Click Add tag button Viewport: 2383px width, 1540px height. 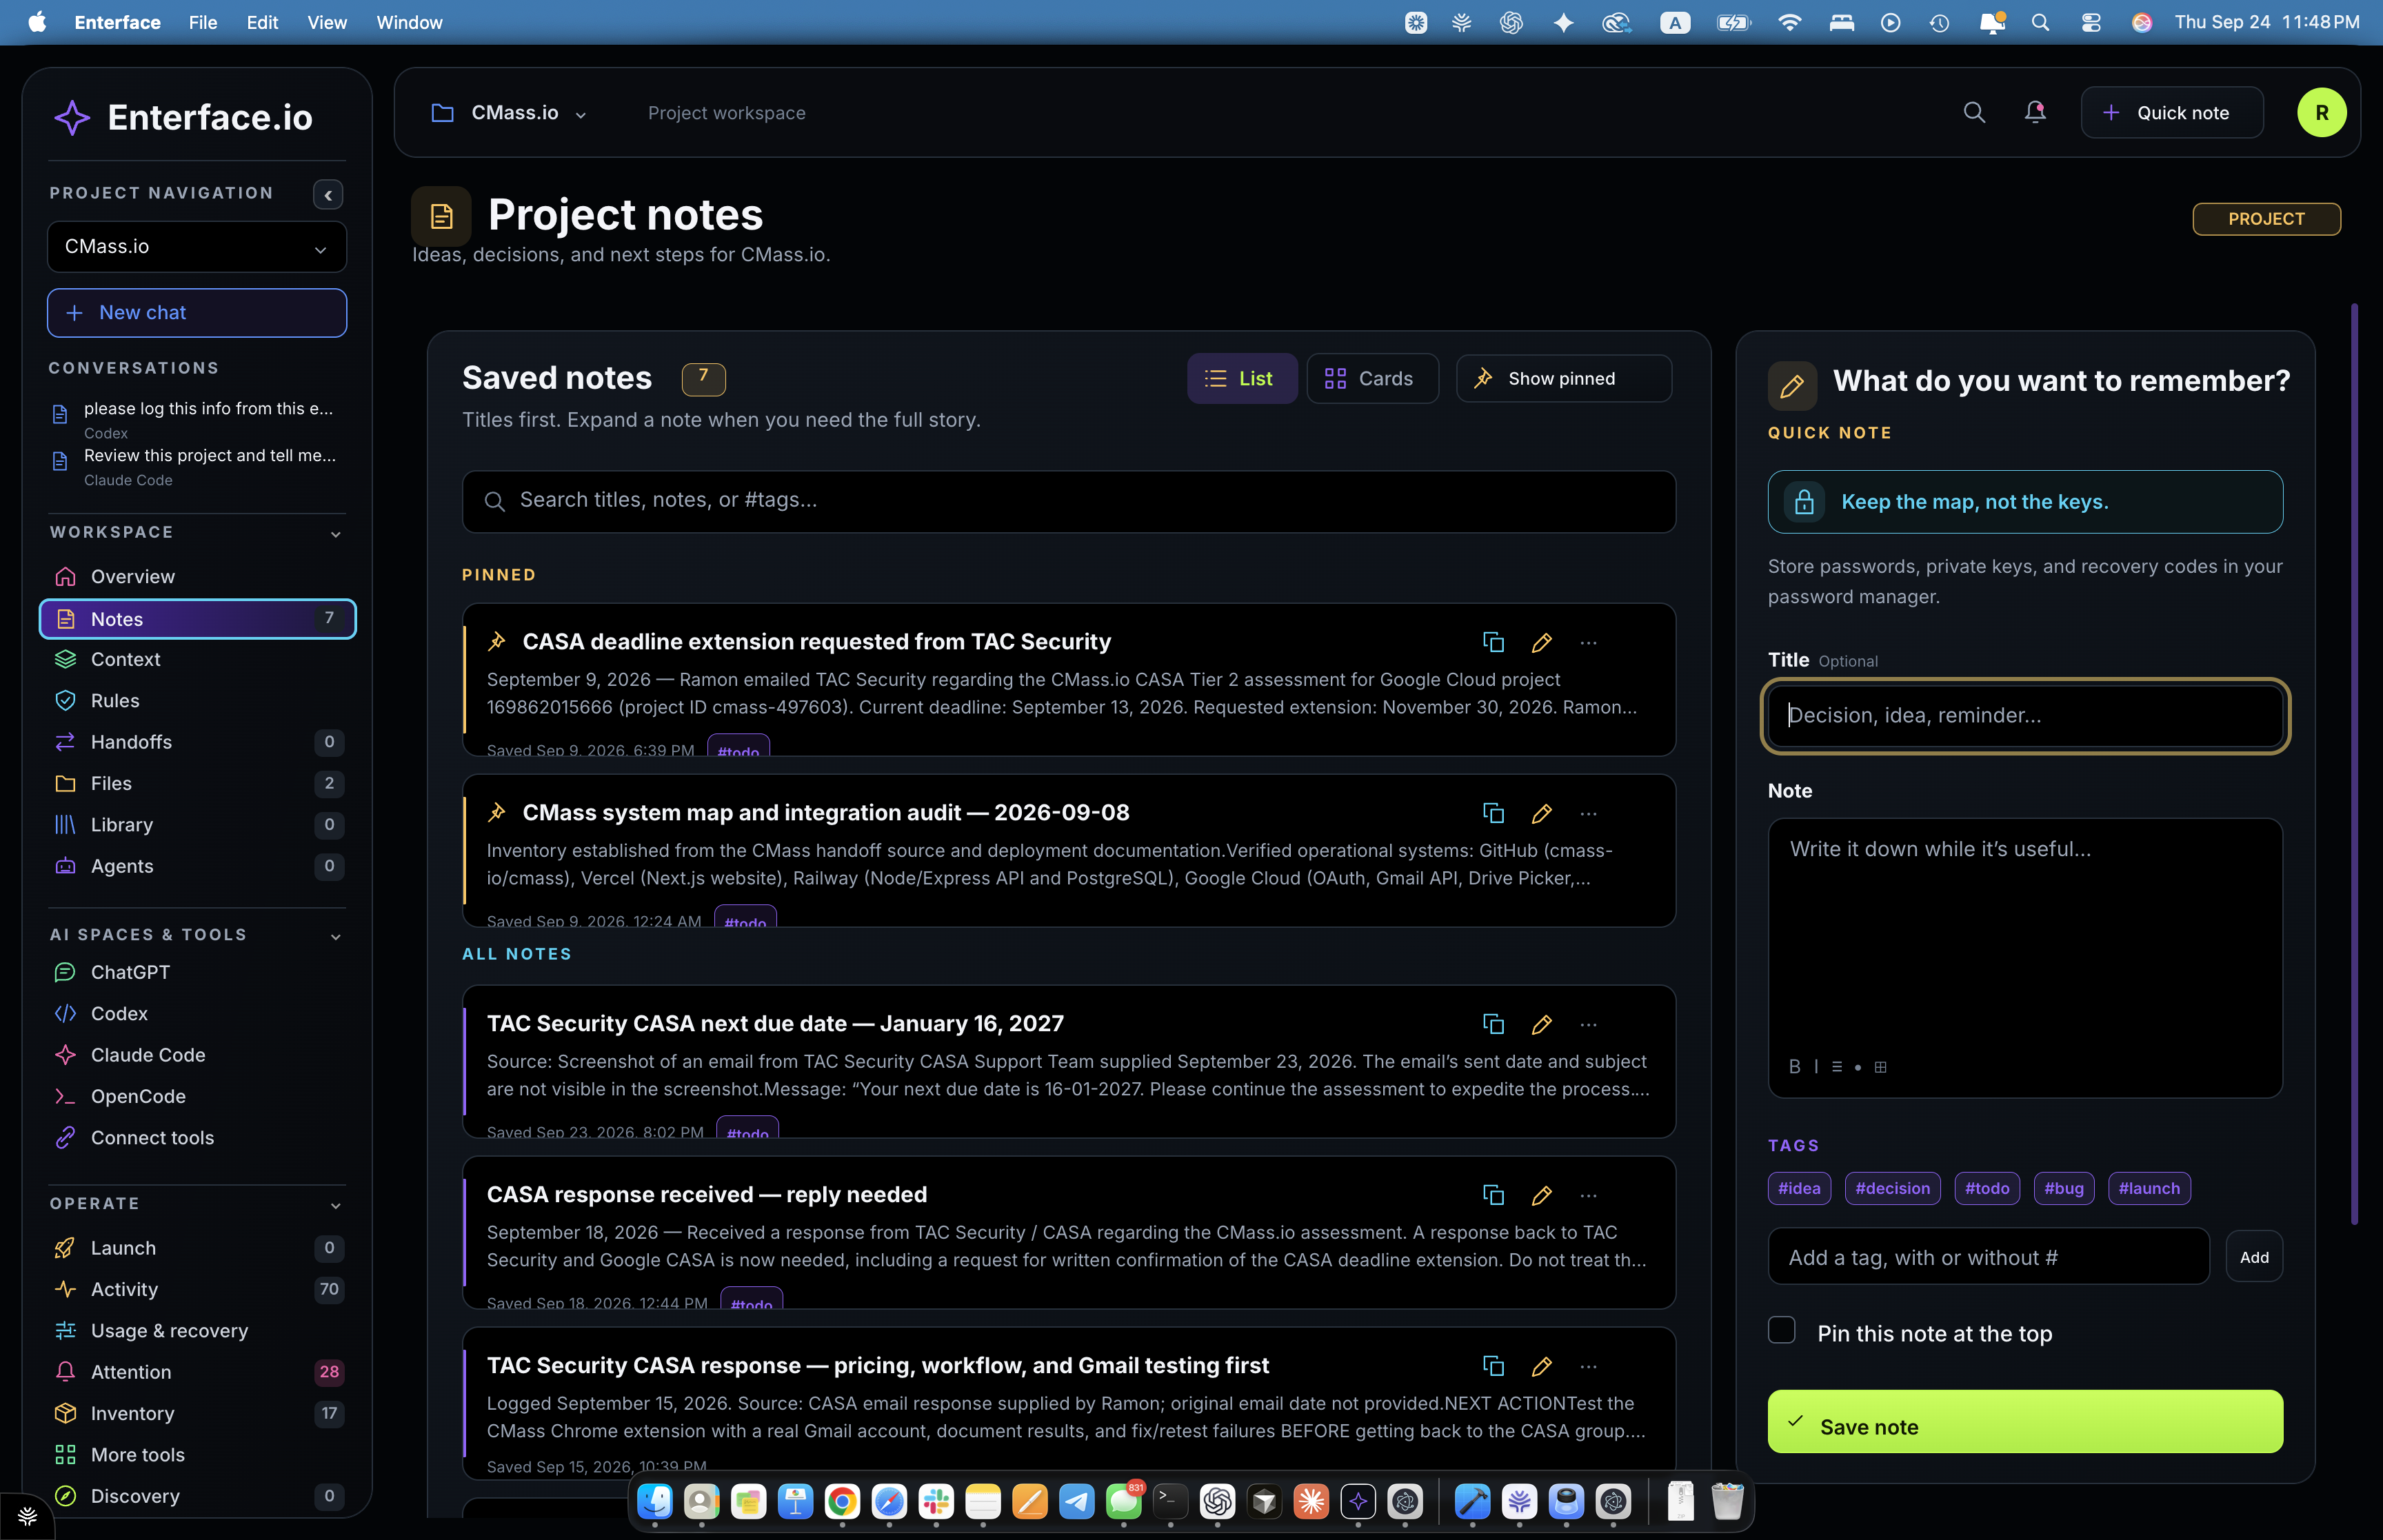point(2254,1257)
